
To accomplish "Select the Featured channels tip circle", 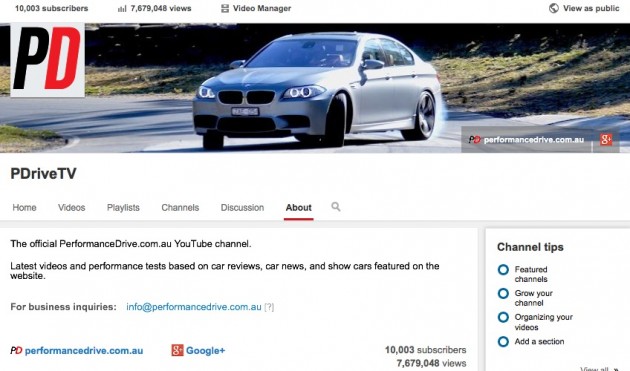I will (x=503, y=270).
